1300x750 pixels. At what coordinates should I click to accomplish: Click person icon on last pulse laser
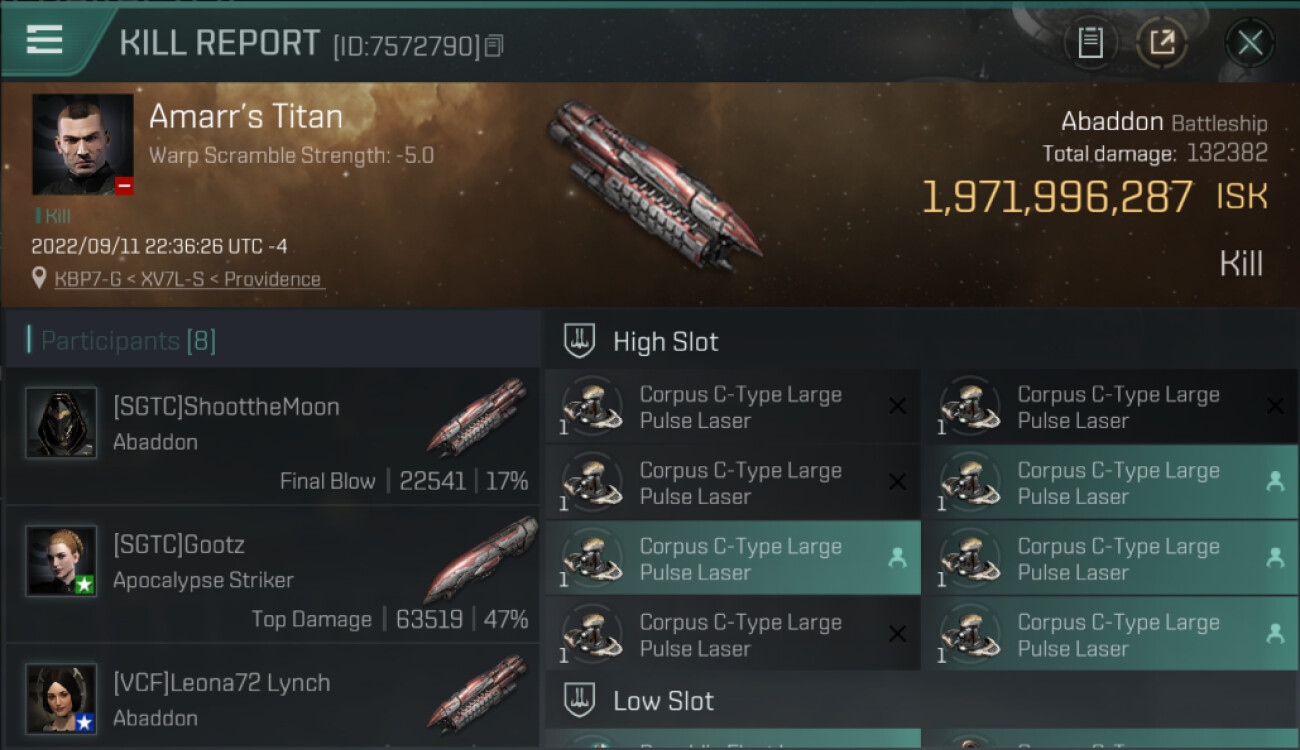click(x=1275, y=633)
